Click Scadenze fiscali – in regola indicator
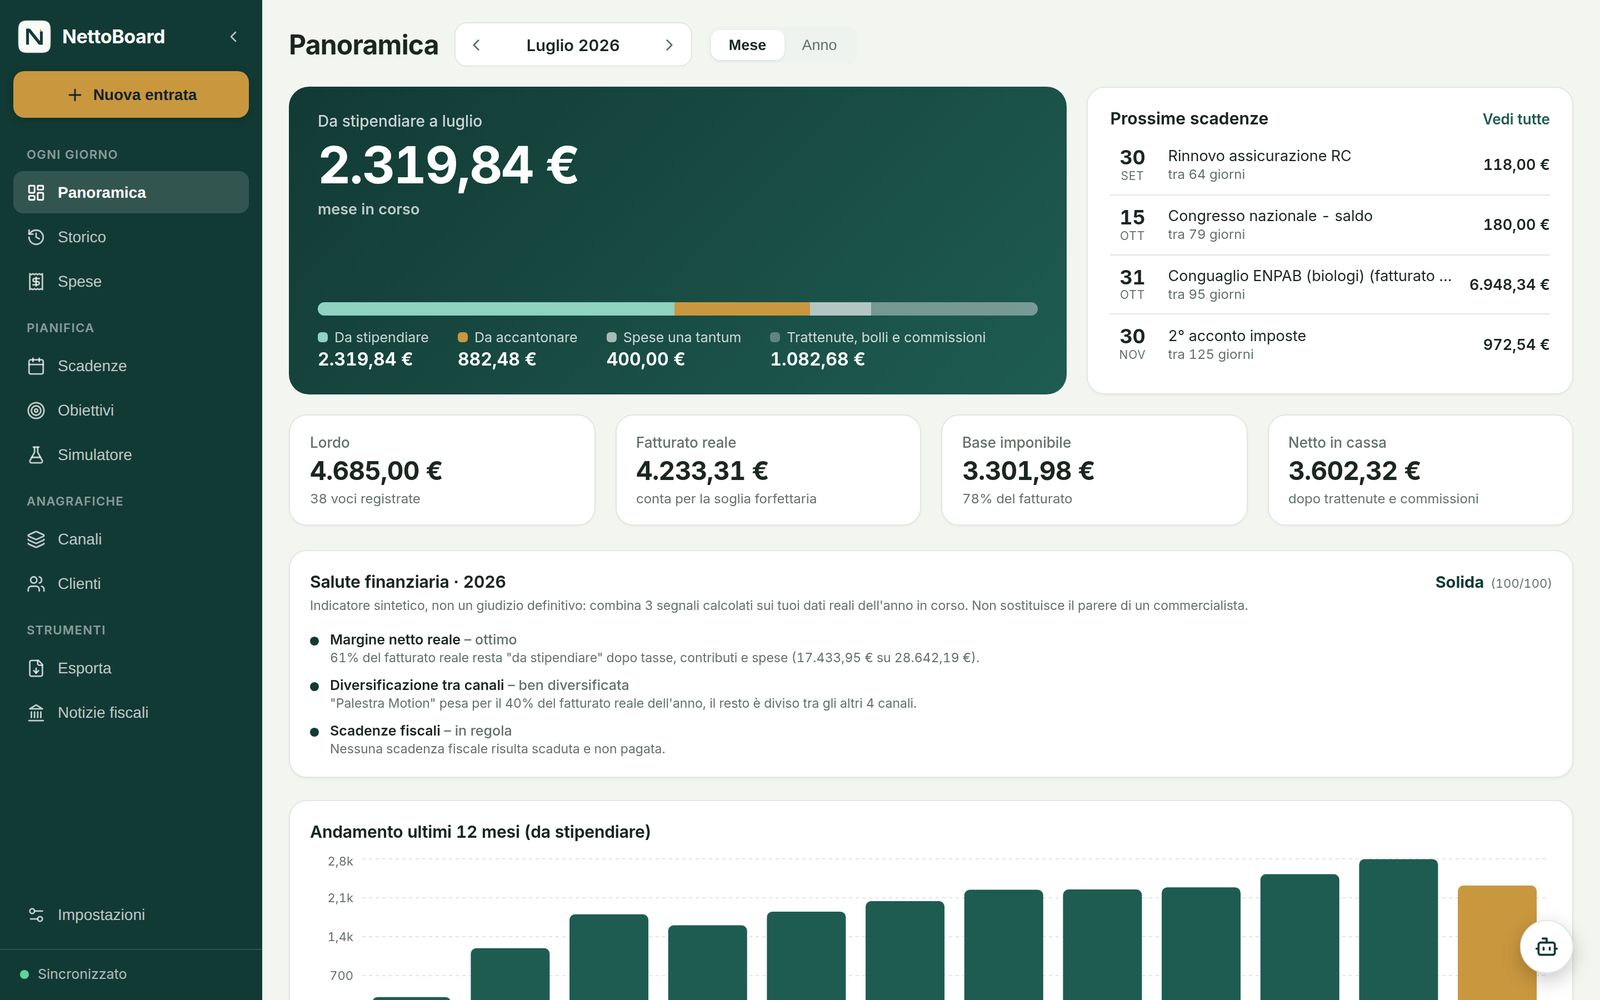This screenshot has width=1600, height=1000. (487, 739)
